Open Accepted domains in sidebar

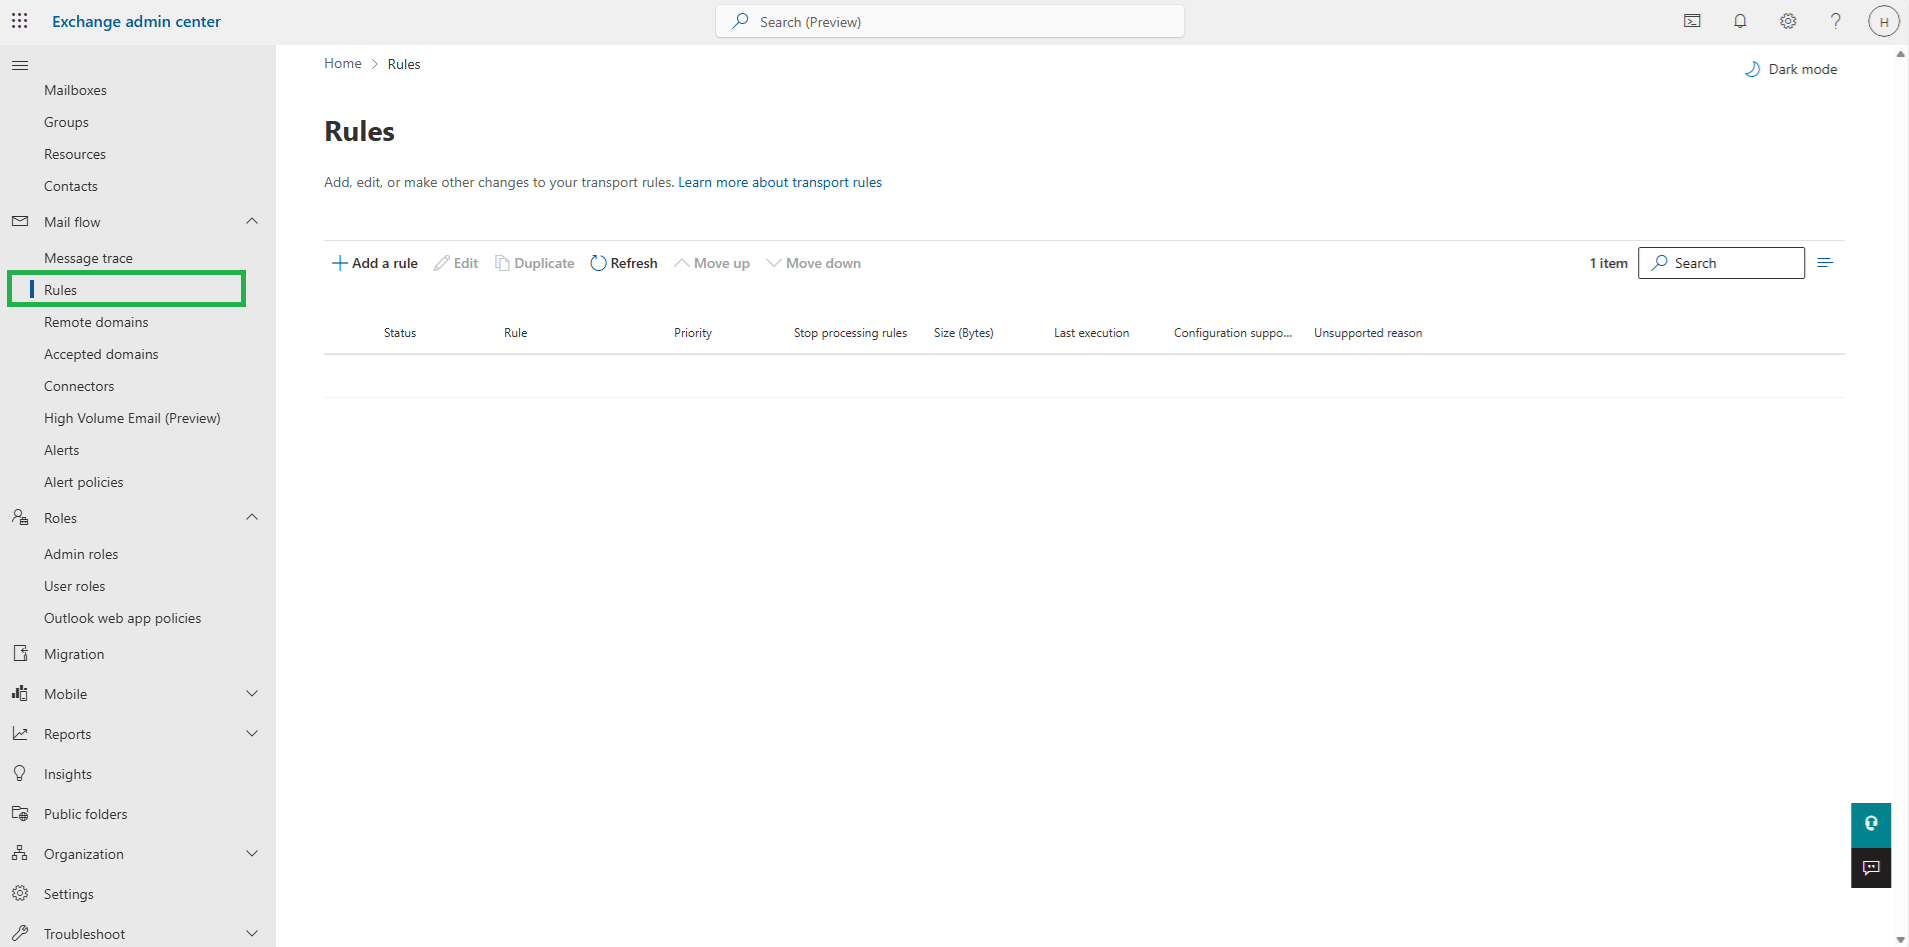(101, 354)
